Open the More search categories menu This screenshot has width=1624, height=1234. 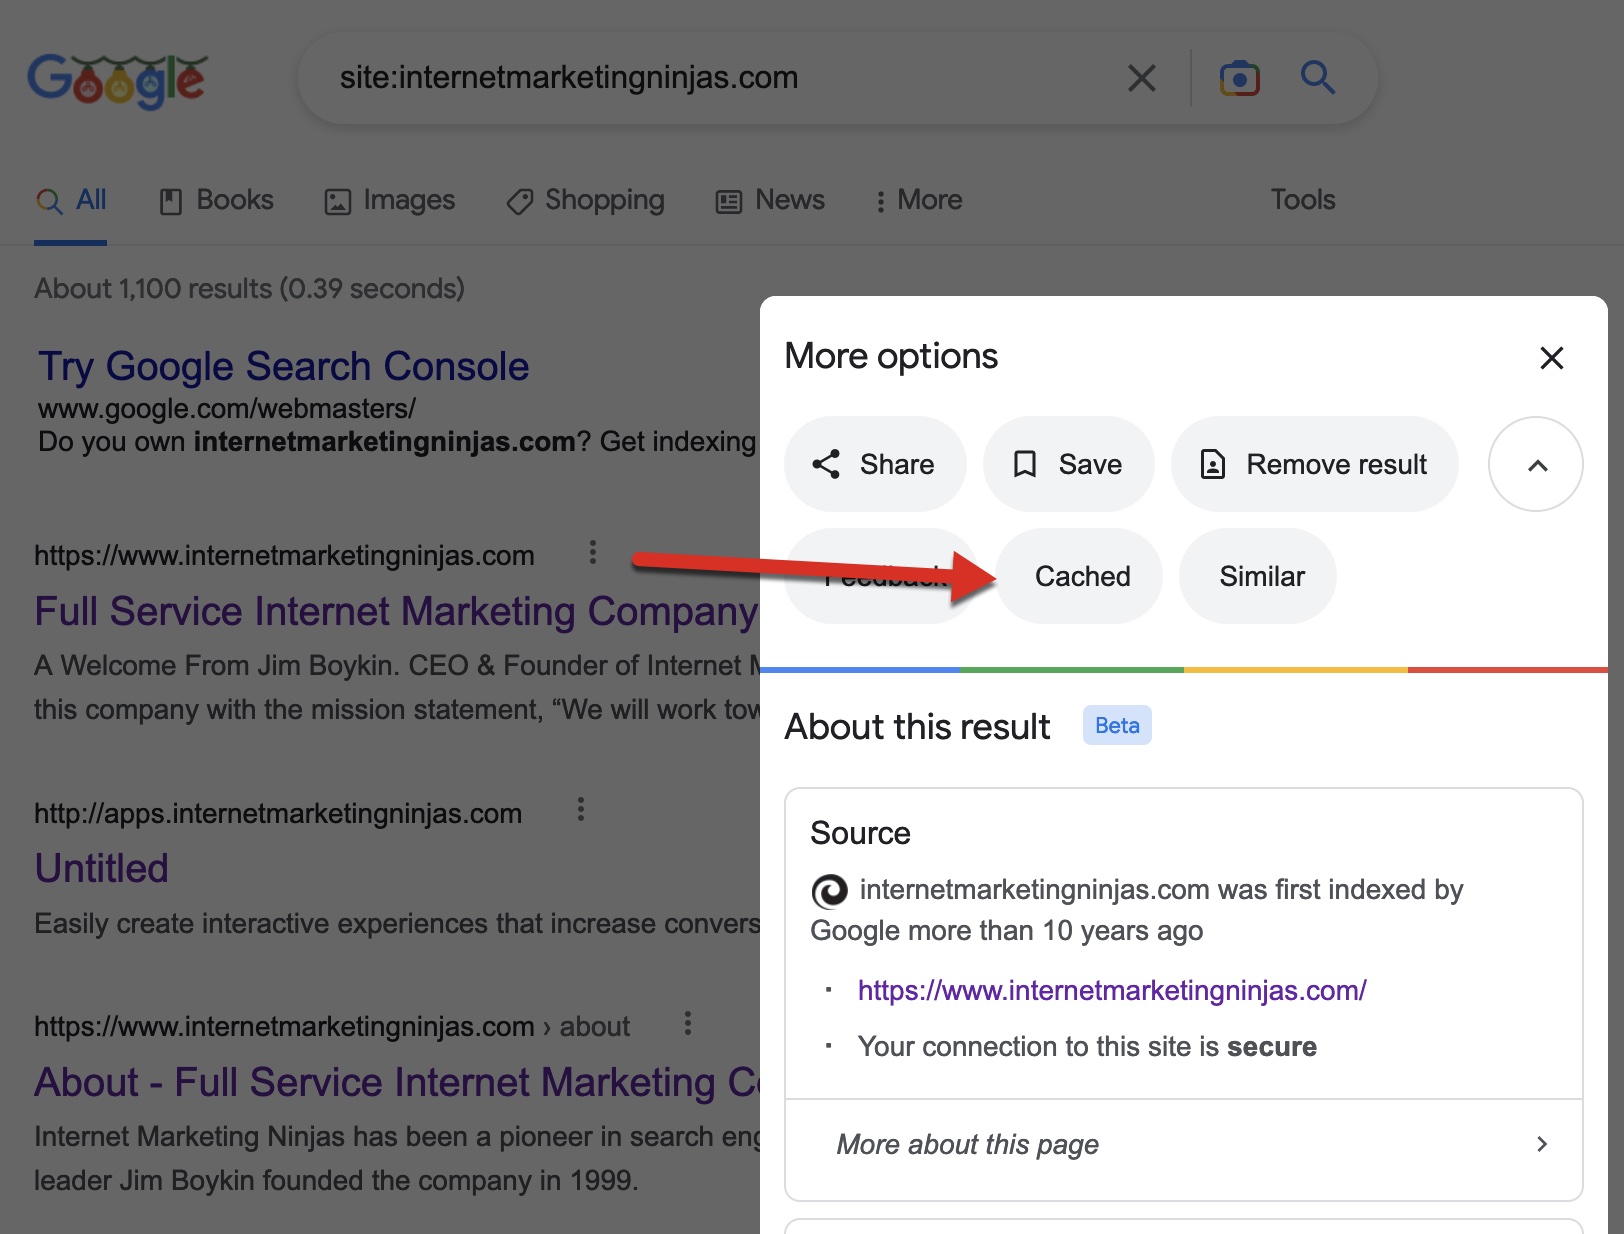coord(918,200)
